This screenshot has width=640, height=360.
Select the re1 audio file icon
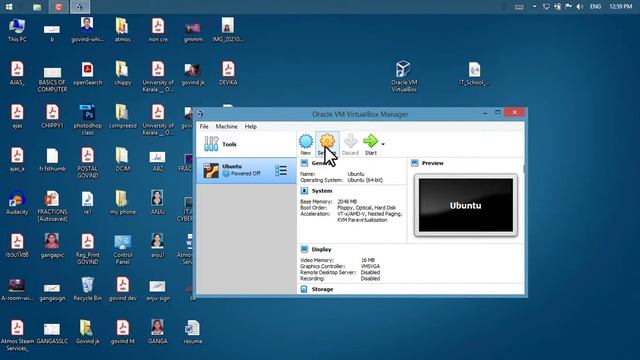point(87,203)
